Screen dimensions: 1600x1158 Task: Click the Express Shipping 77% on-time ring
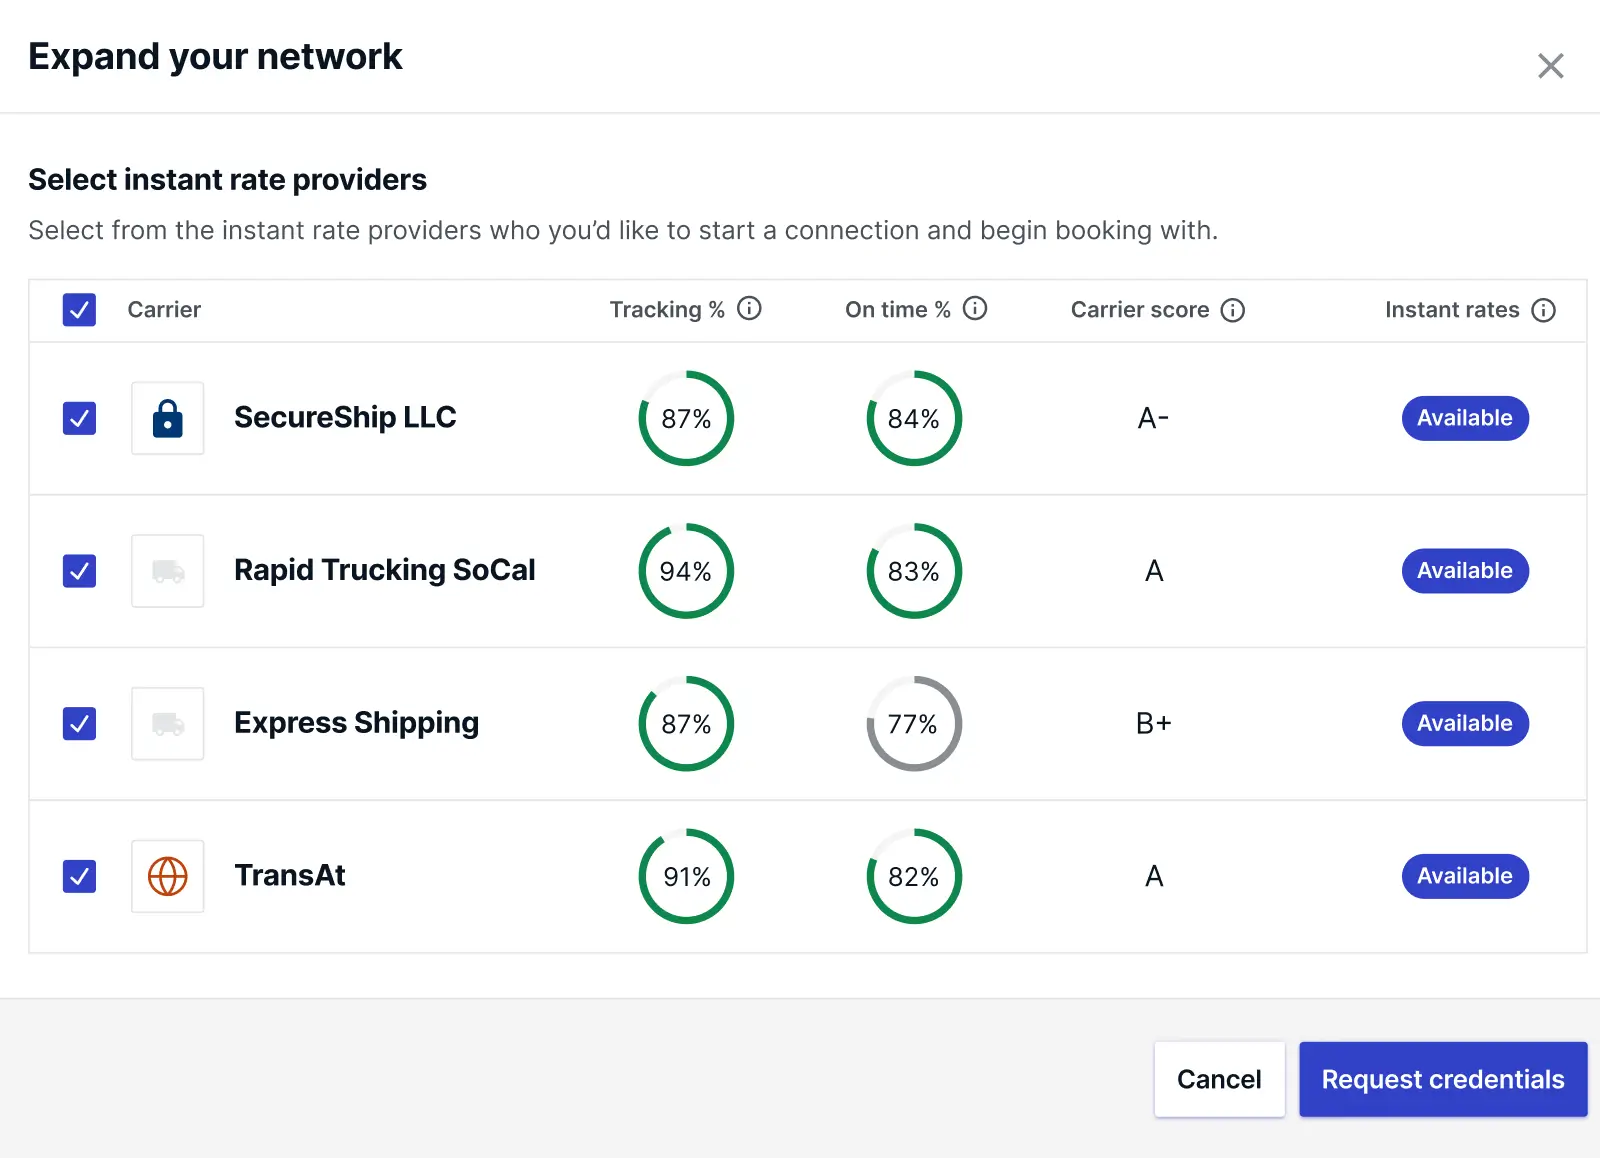(x=914, y=724)
